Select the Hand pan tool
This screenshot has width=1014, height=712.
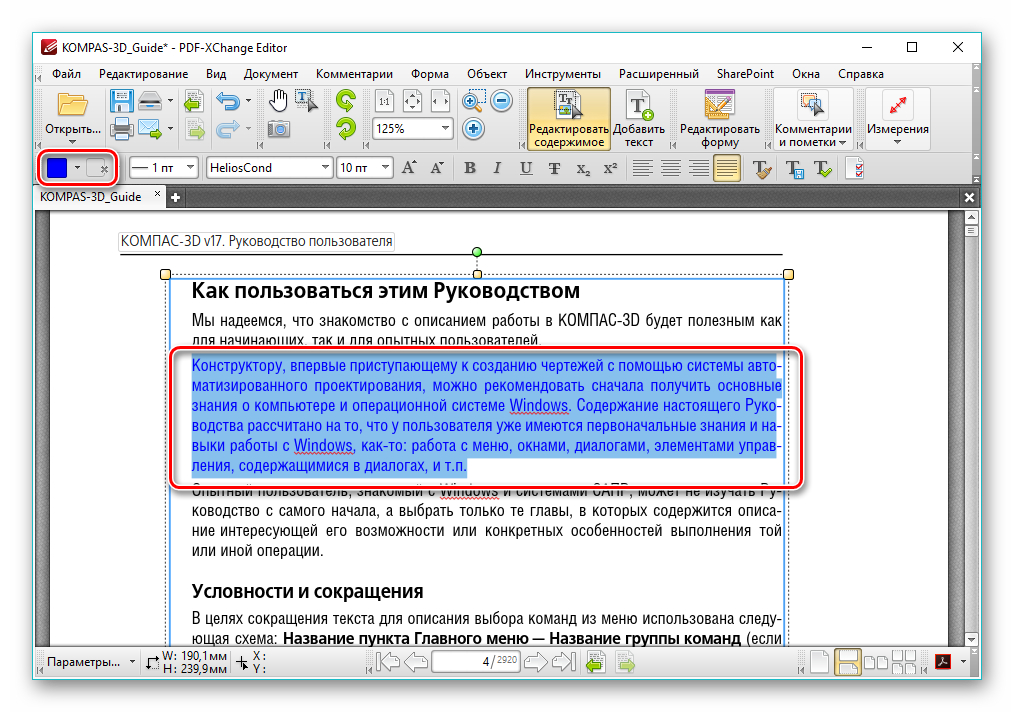[279, 100]
